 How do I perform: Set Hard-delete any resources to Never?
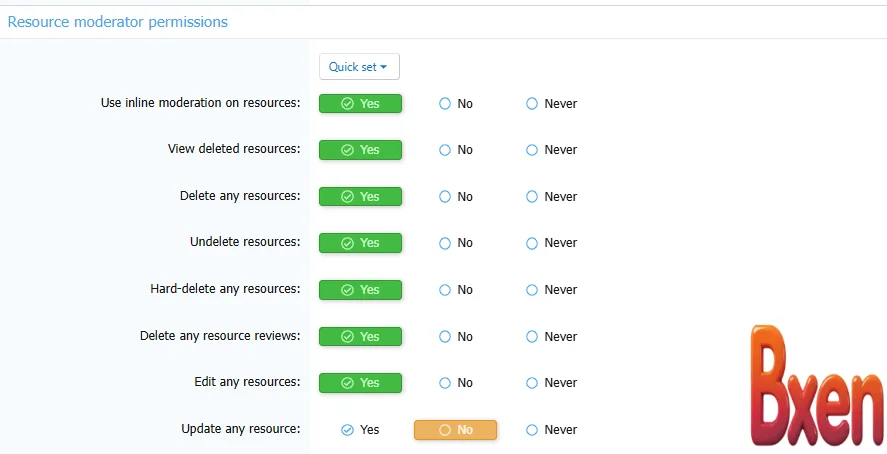pos(551,290)
